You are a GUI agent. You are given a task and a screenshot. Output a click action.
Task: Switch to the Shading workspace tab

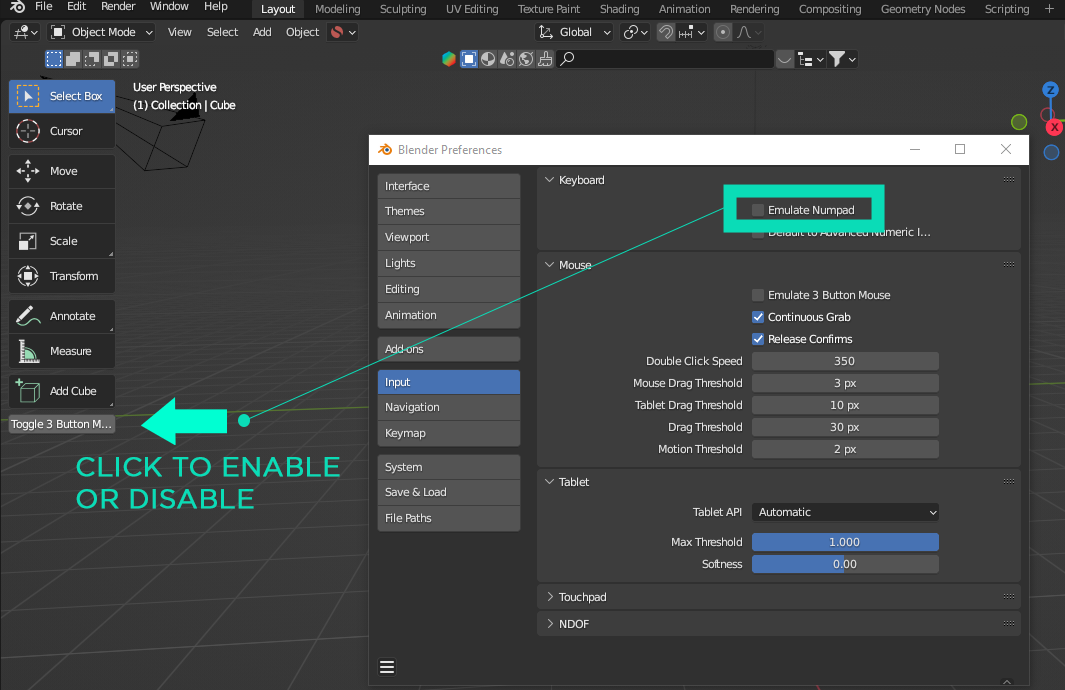point(619,9)
